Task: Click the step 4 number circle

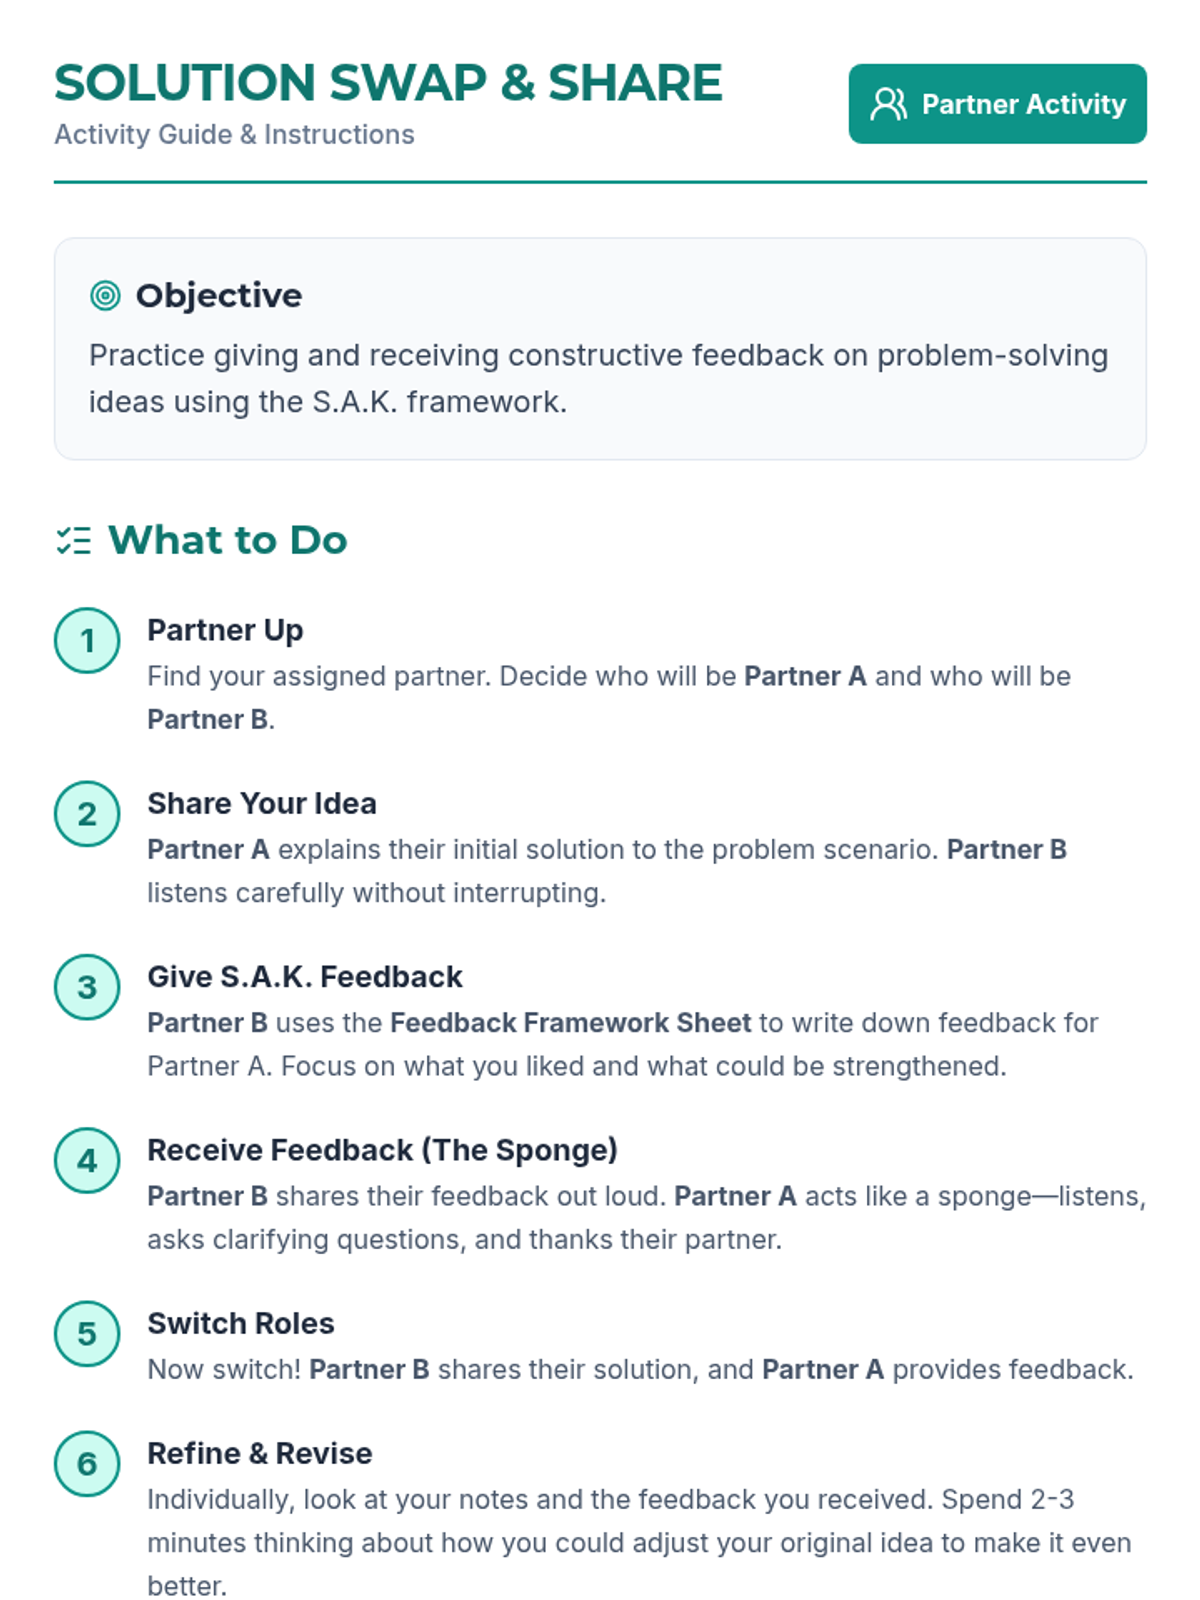Action: coord(87,1160)
